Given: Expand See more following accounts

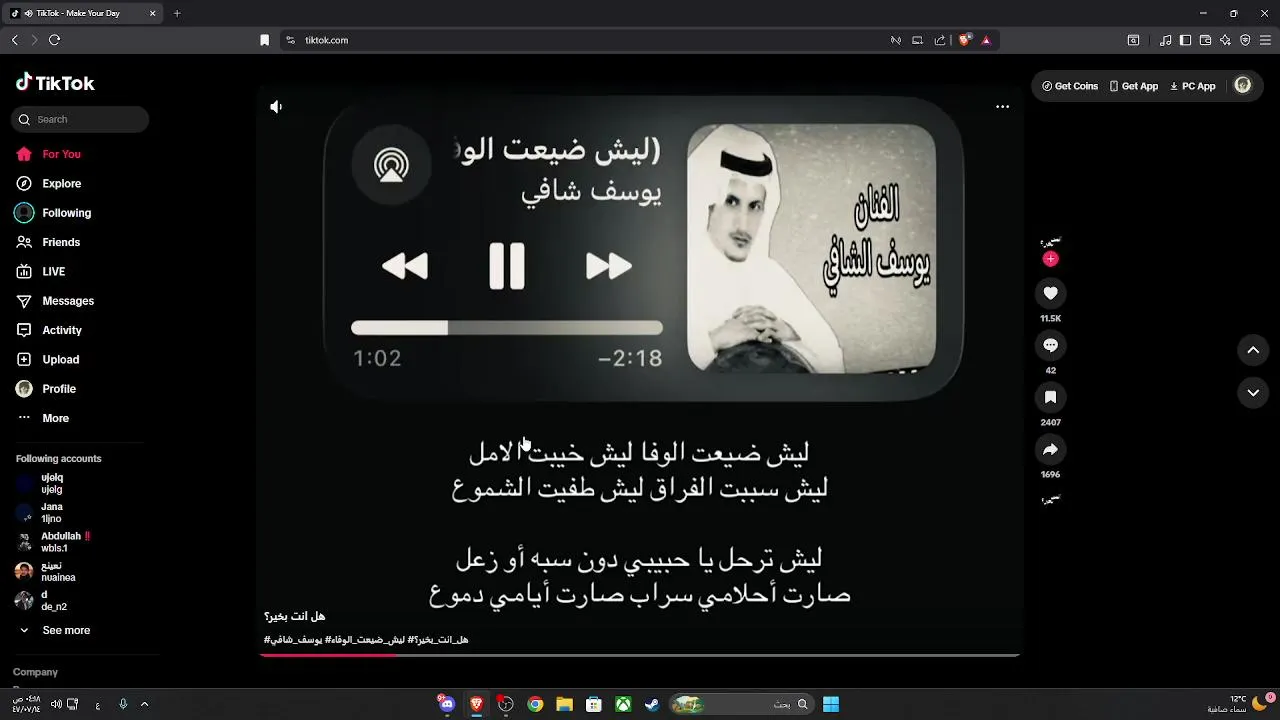Looking at the screenshot, I should [x=54, y=630].
